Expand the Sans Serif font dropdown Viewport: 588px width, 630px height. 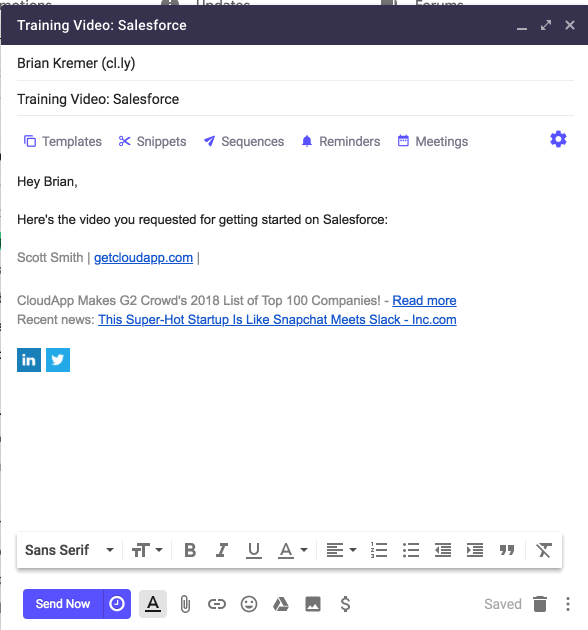[x=70, y=550]
